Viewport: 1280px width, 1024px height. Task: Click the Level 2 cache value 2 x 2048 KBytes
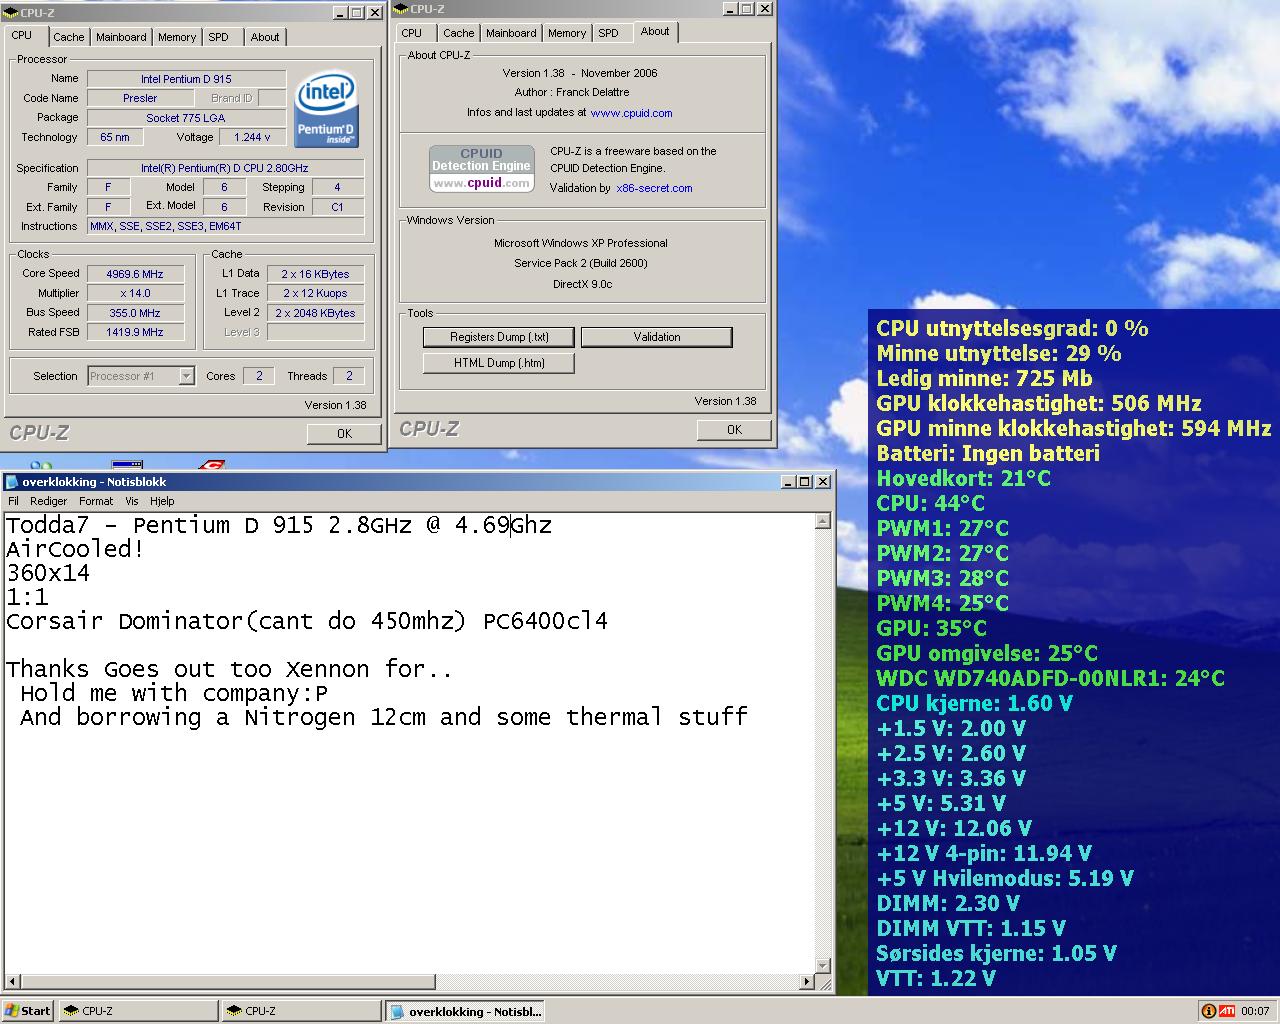[315, 313]
